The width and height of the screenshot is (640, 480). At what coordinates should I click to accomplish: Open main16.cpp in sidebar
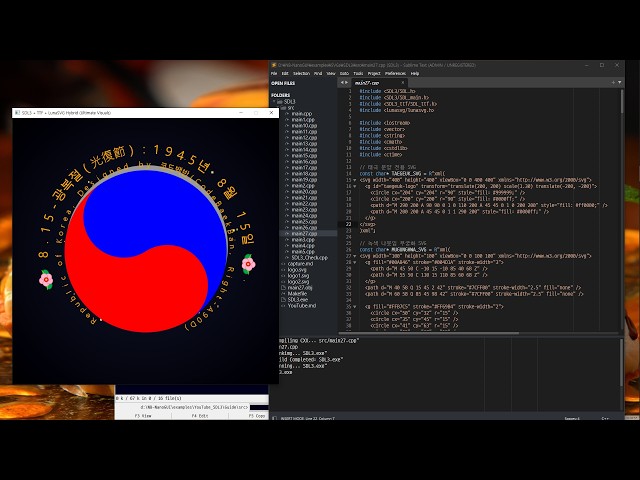coord(304,162)
